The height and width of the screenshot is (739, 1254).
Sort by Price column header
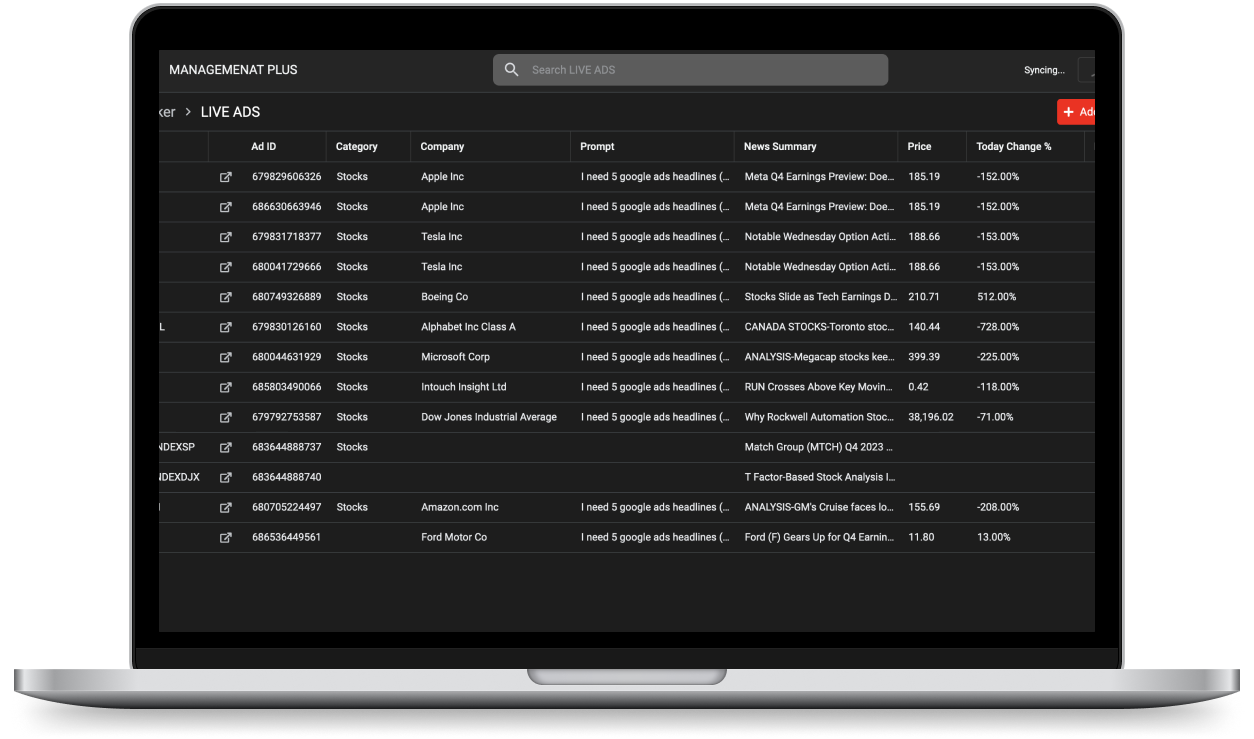click(919, 146)
